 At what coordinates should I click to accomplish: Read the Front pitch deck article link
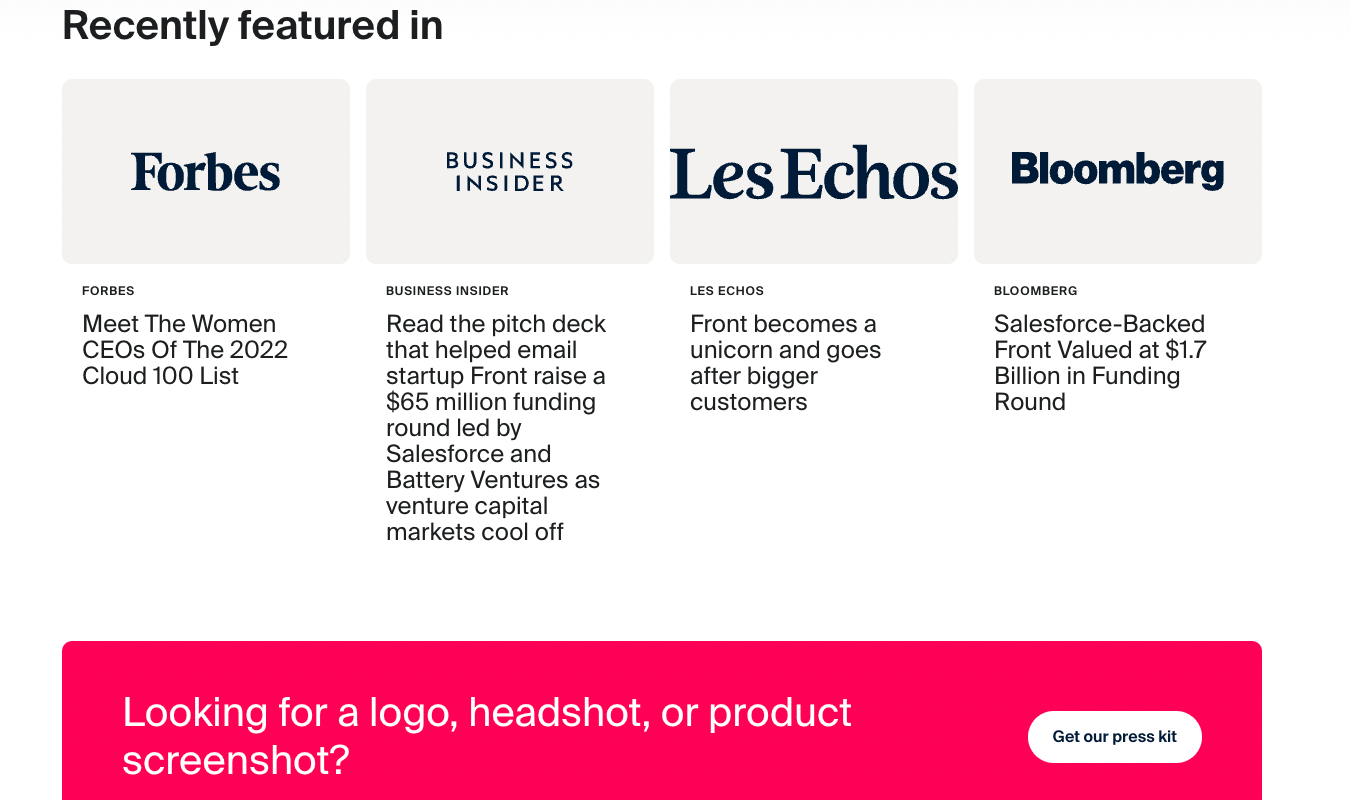coord(495,428)
